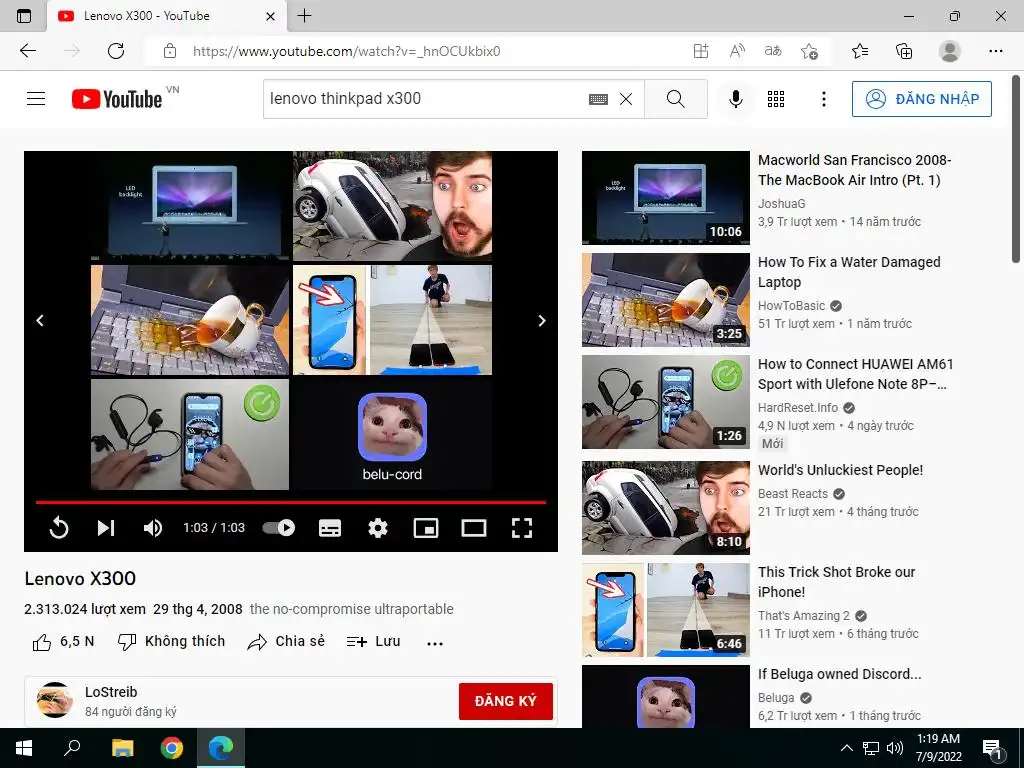Open Read Aloud in address bar
Screen dimensions: 1024x768
(737, 51)
